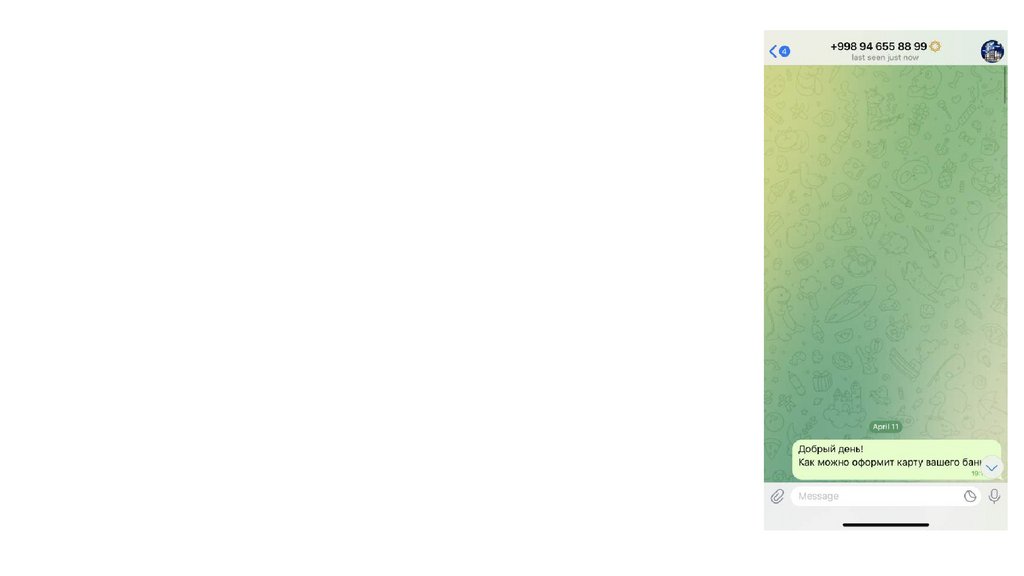Viewport: 1024px width, 576px height.
Task: Click the April 11 date badge
Action: [886, 426]
